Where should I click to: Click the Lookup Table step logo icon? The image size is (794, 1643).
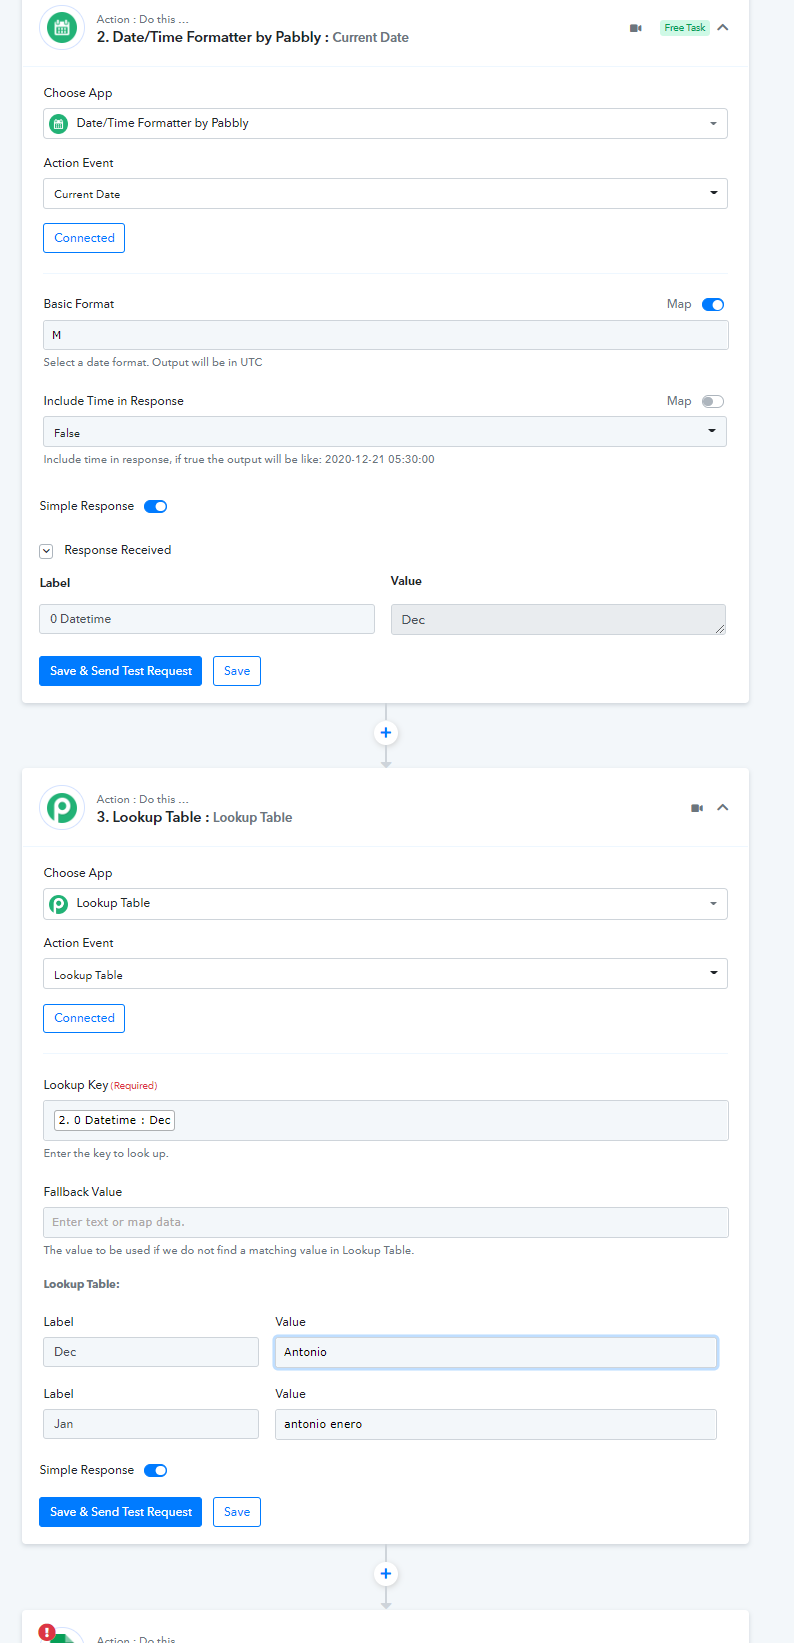tap(62, 807)
